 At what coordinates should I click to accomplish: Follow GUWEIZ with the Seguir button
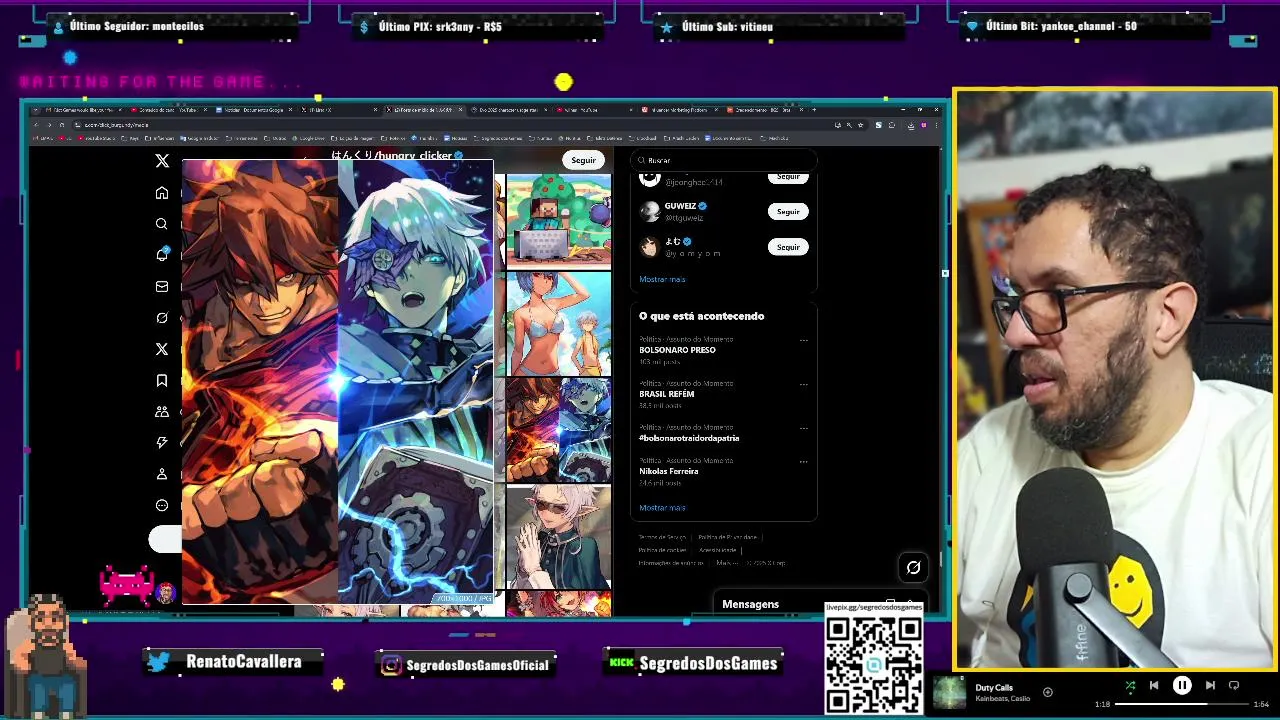coord(788,212)
